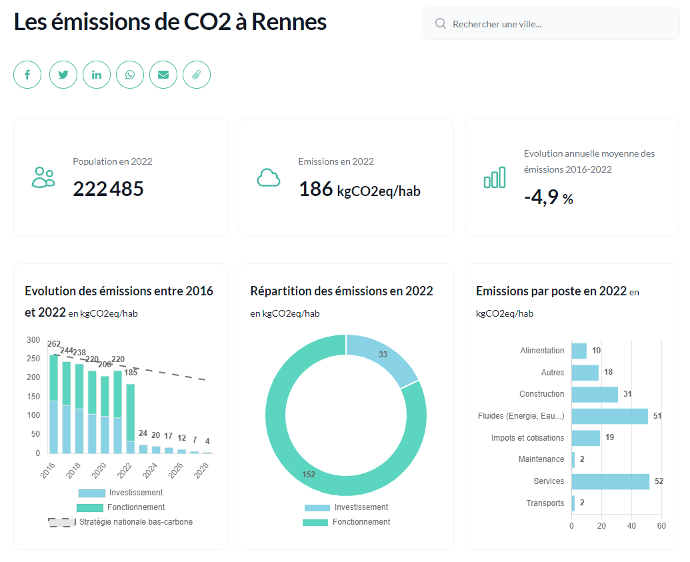Toggle Fonctionnement legend under donut chart
The width and height of the screenshot is (690, 562).
tap(346, 522)
